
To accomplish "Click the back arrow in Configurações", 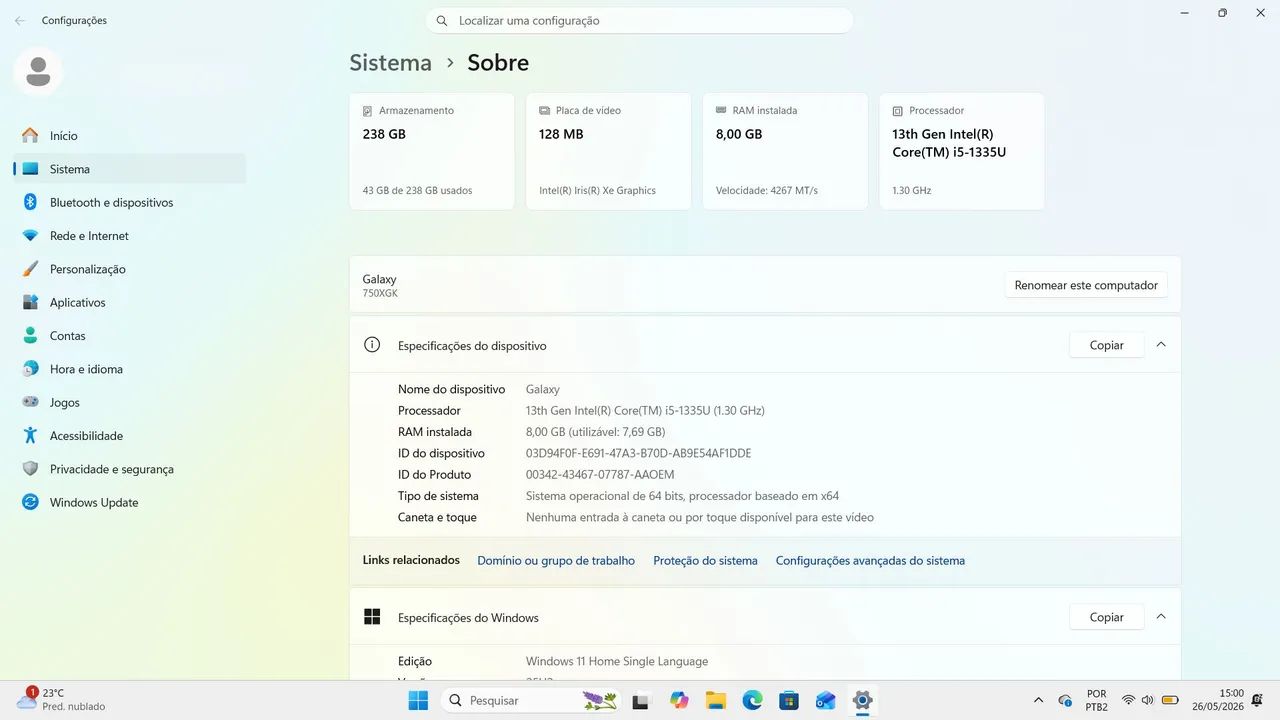I will click(x=20, y=20).
